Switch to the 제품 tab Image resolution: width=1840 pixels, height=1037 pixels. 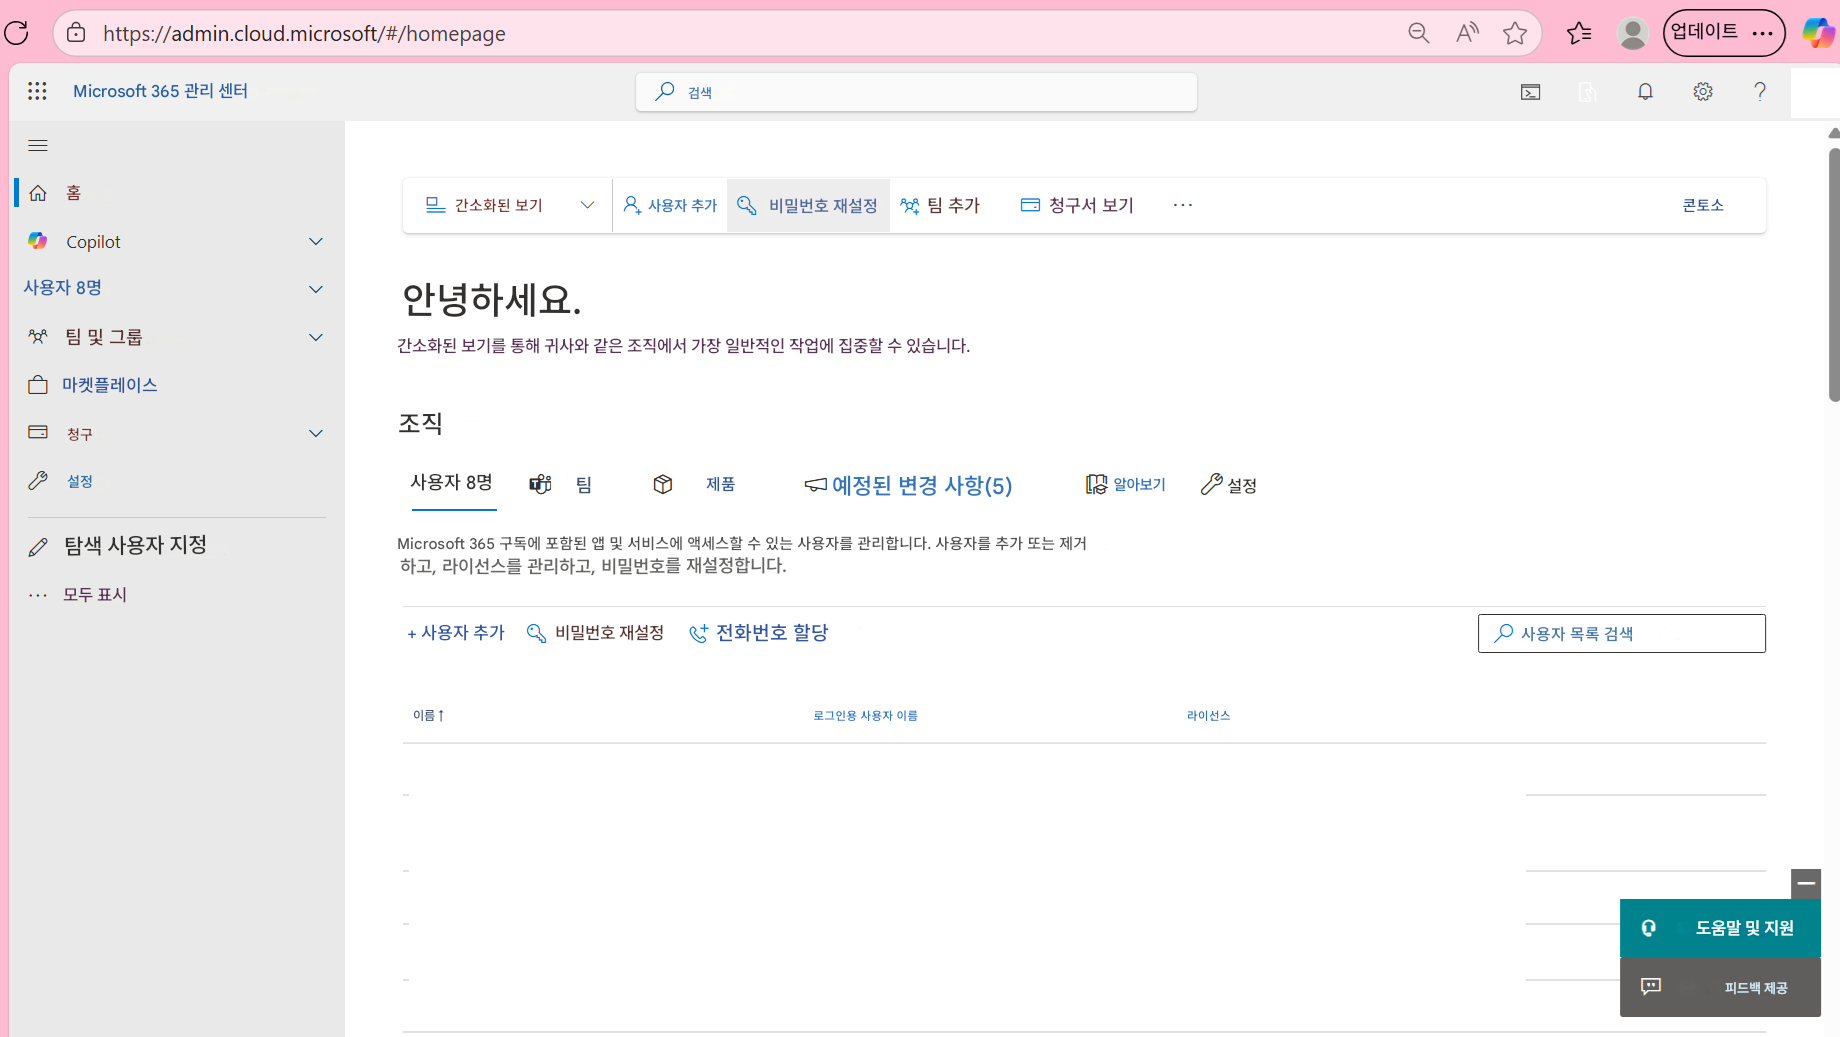(x=694, y=484)
